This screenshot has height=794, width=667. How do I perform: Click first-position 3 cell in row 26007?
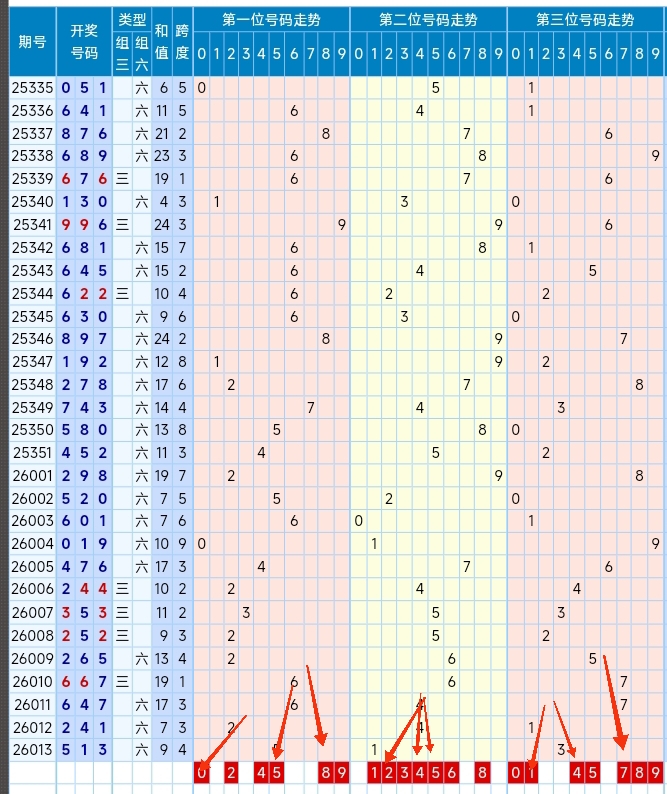[x=246, y=613]
